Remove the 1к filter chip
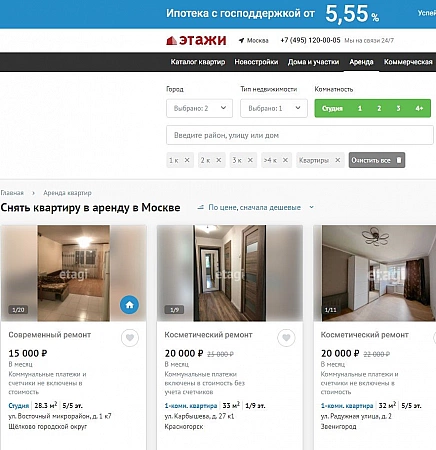Image resolution: width=436 pixels, height=450 pixels. 187,160
